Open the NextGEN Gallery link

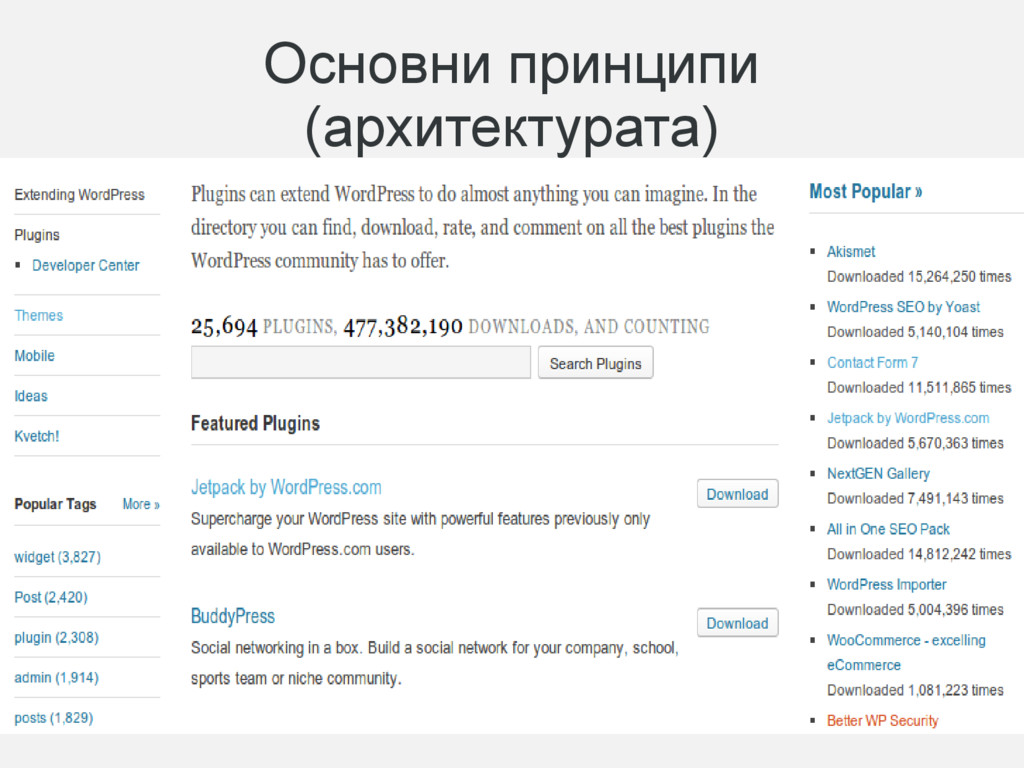coord(878,473)
